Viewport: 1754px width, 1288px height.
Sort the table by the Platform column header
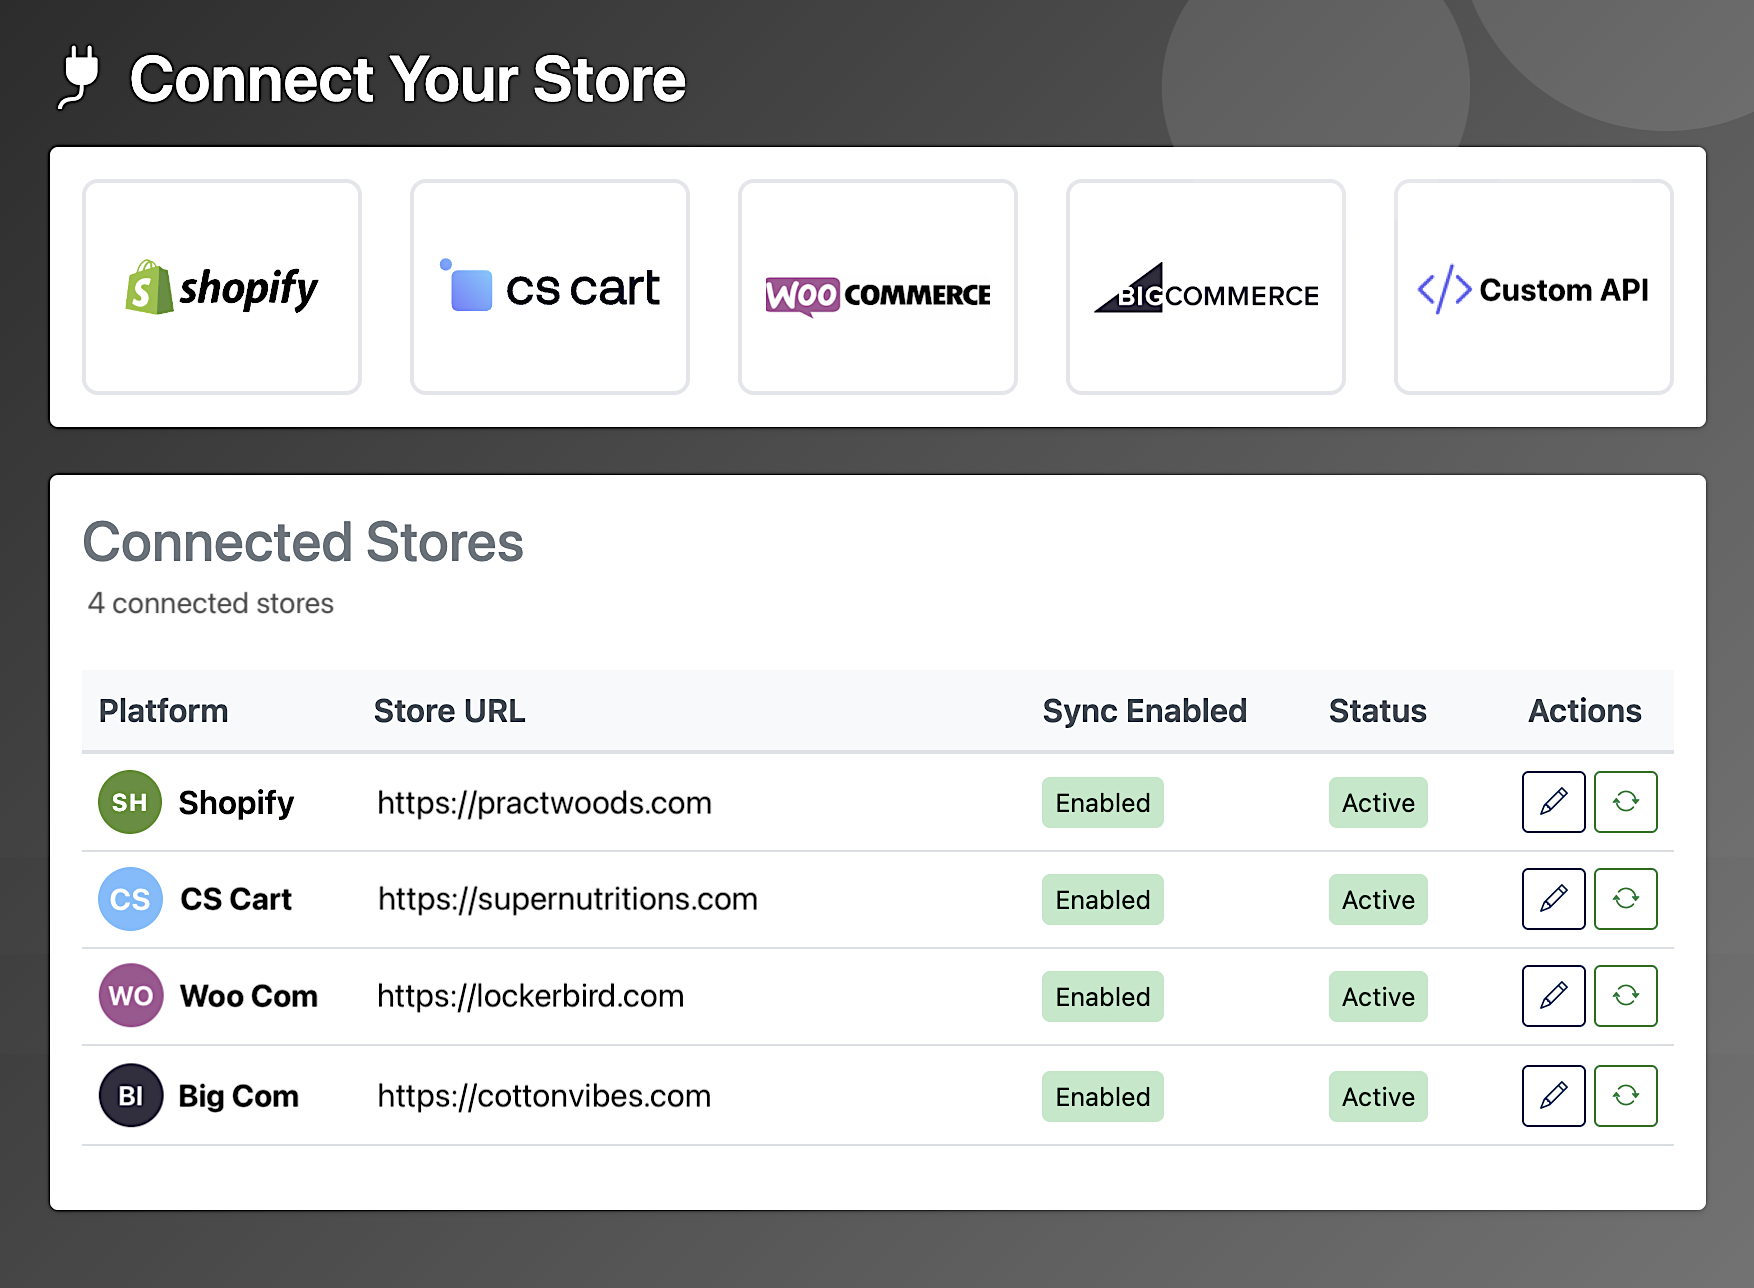click(163, 711)
